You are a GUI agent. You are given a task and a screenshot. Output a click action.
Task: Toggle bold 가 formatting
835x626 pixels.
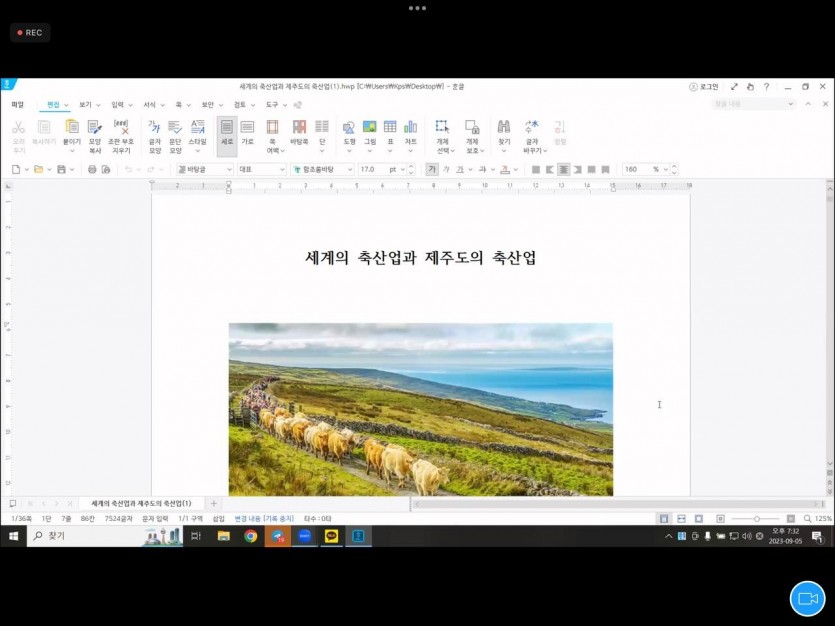(432, 169)
